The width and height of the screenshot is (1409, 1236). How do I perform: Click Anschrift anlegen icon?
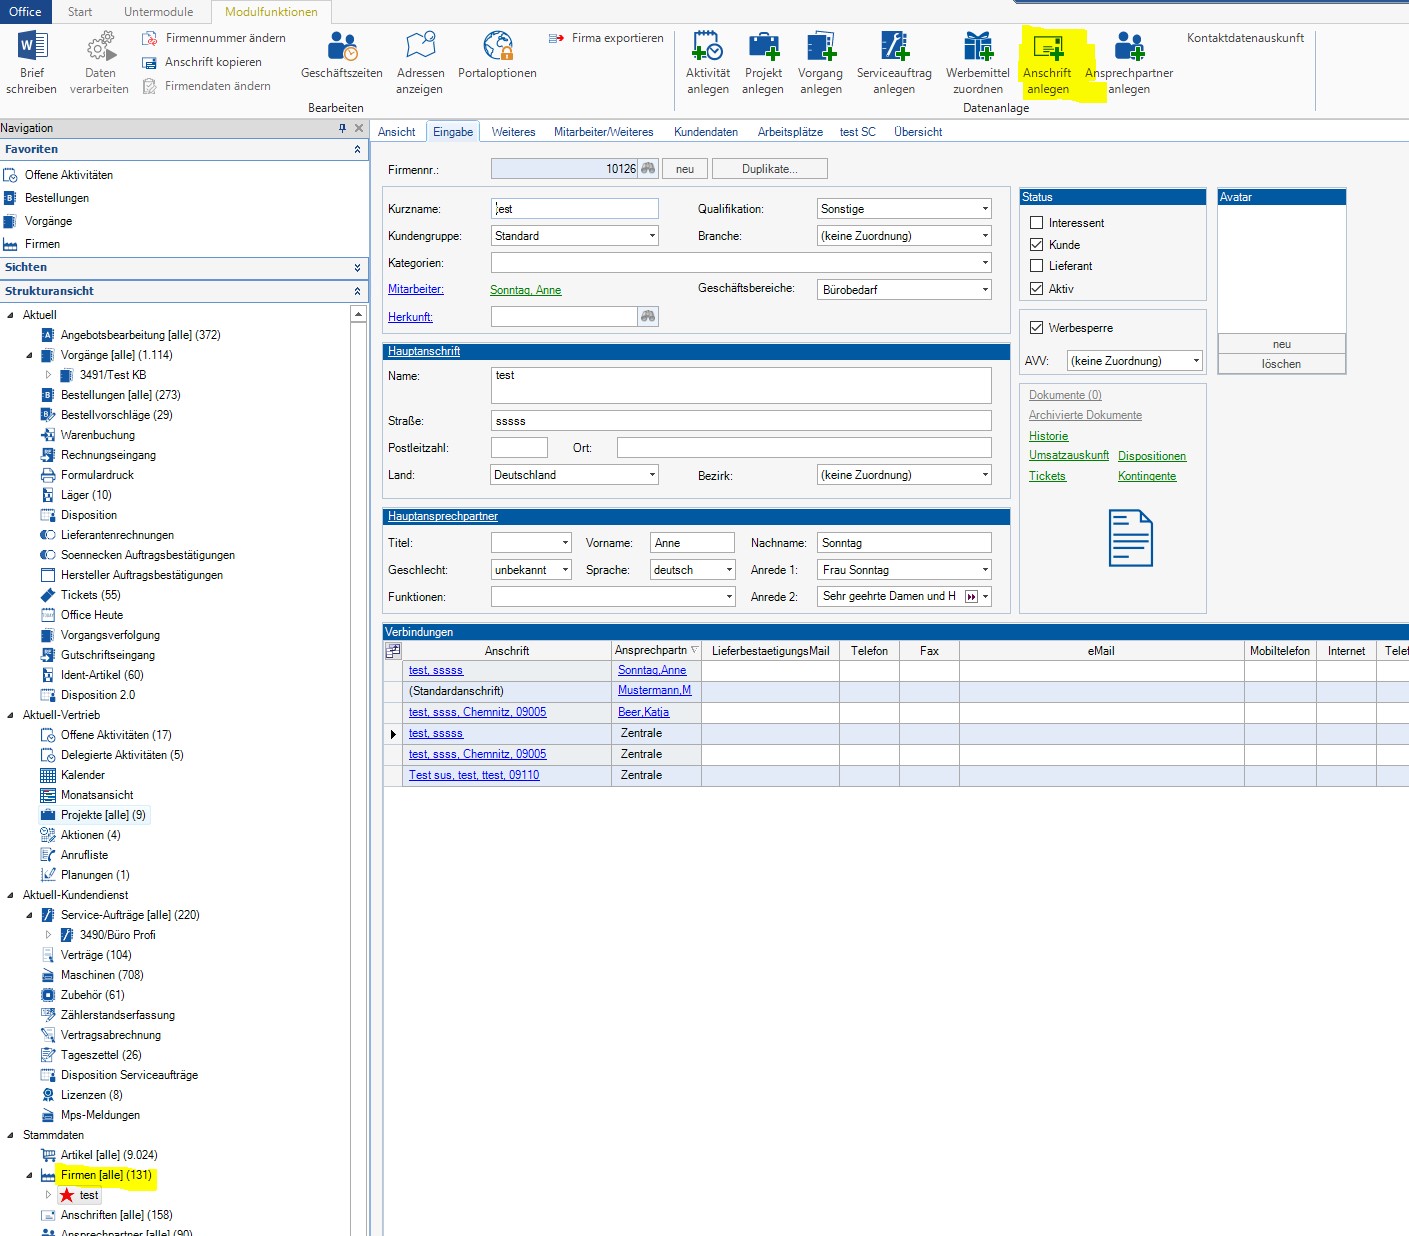pyautogui.click(x=1047, y=46)
